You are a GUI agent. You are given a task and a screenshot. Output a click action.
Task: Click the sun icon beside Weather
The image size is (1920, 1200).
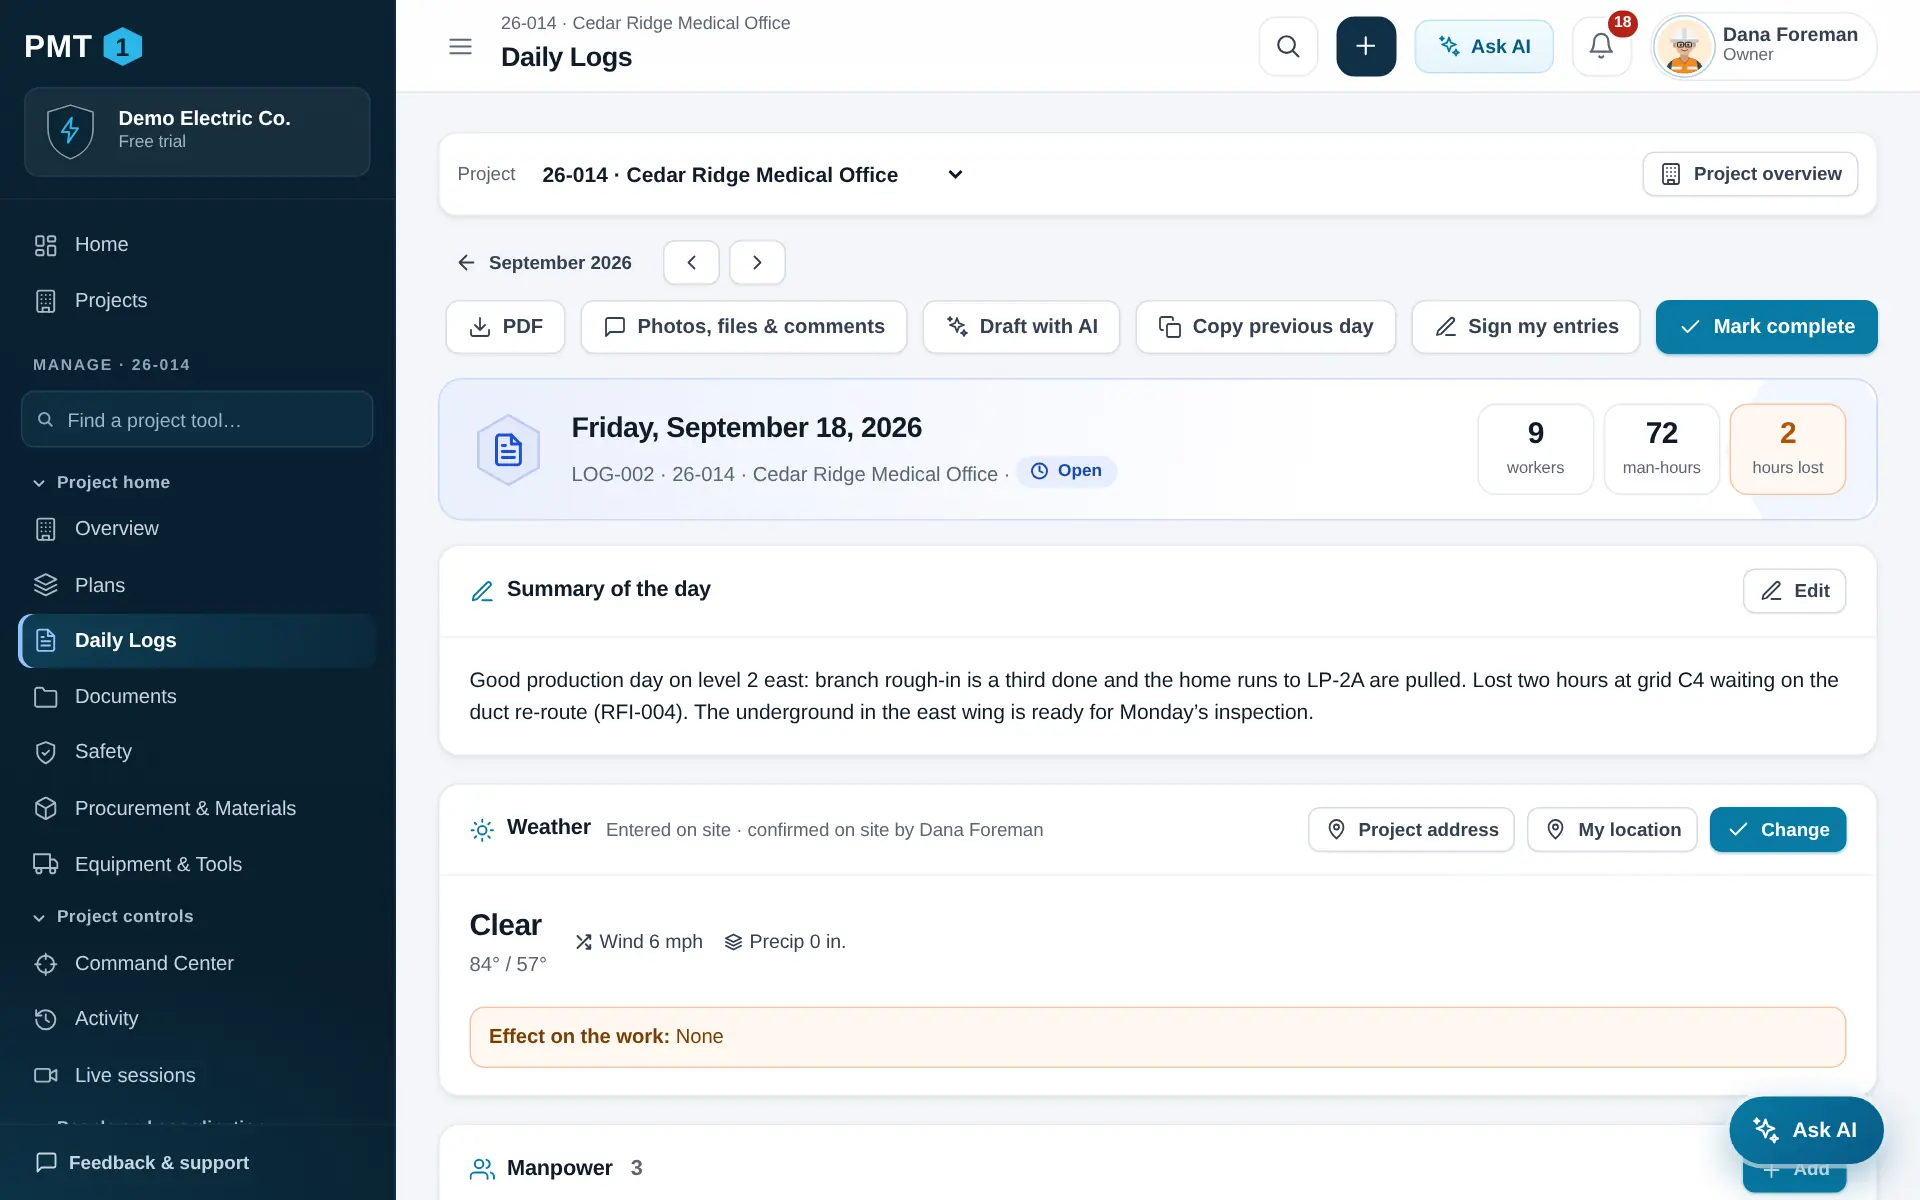click(x=482, y=830)
